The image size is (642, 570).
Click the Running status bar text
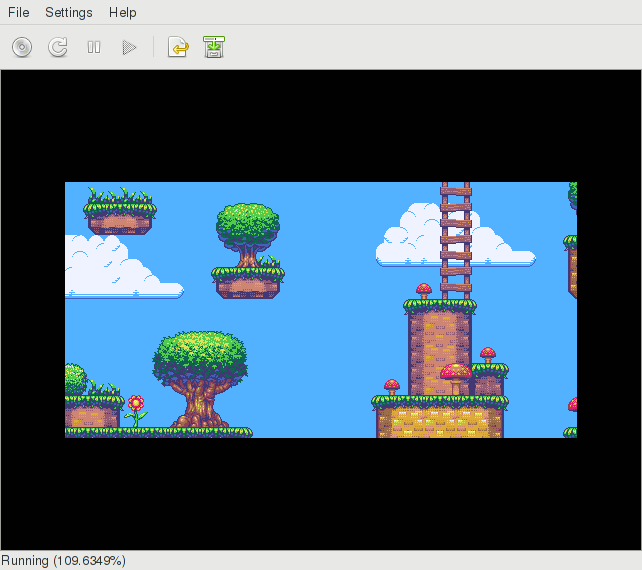63,560
